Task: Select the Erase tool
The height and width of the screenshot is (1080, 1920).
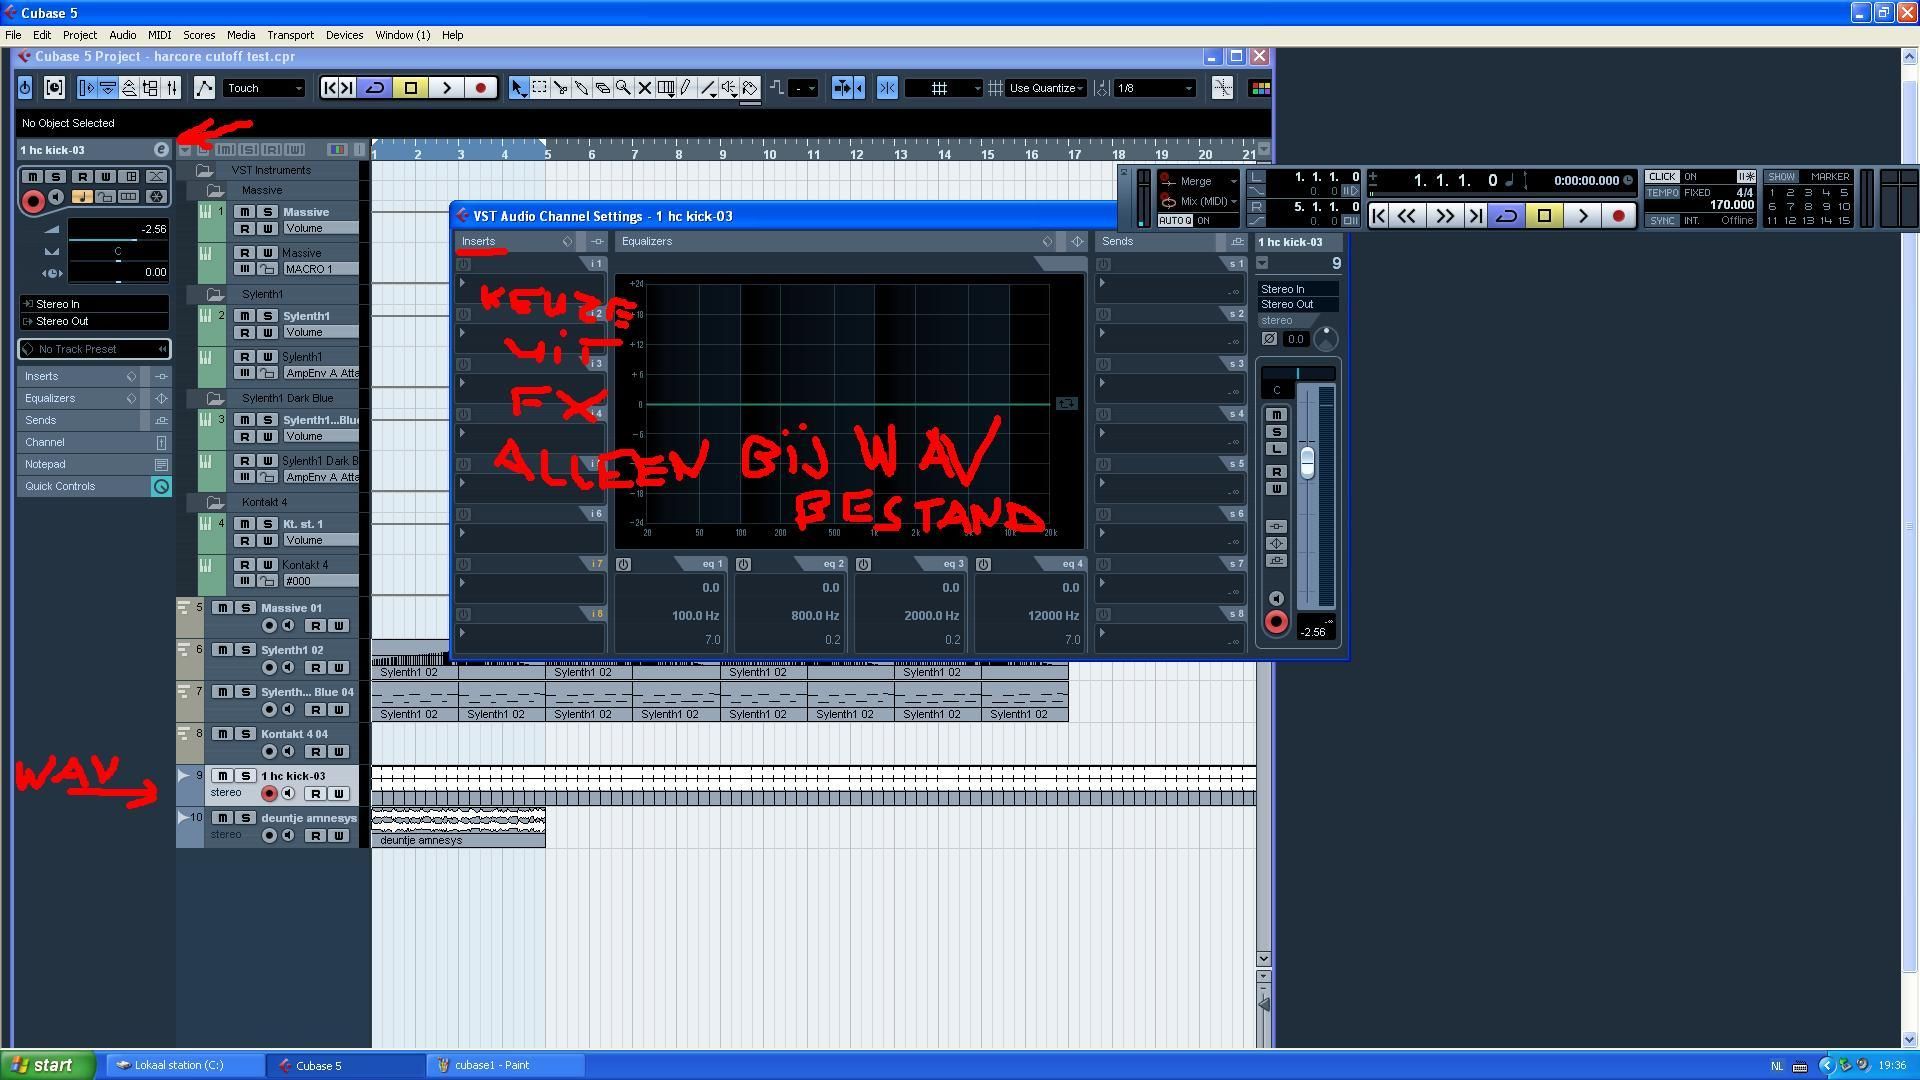Action: coord(603,88)
